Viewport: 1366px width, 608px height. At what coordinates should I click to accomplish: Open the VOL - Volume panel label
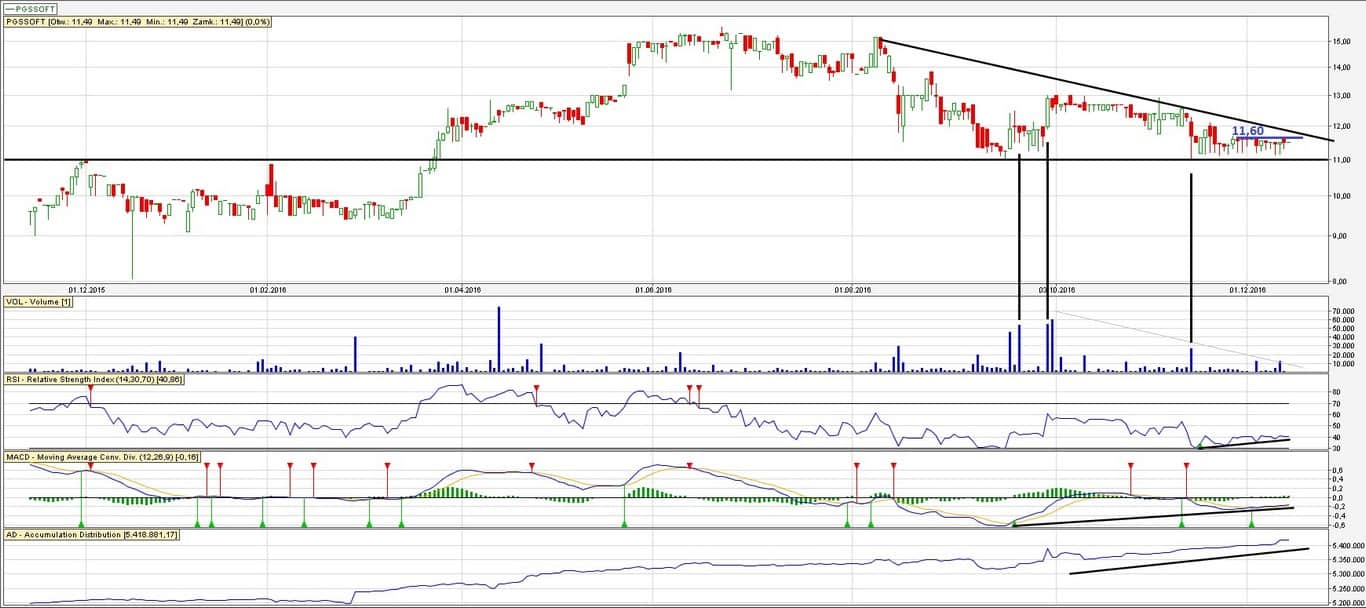pyautogui.click(x=39, y=301)
